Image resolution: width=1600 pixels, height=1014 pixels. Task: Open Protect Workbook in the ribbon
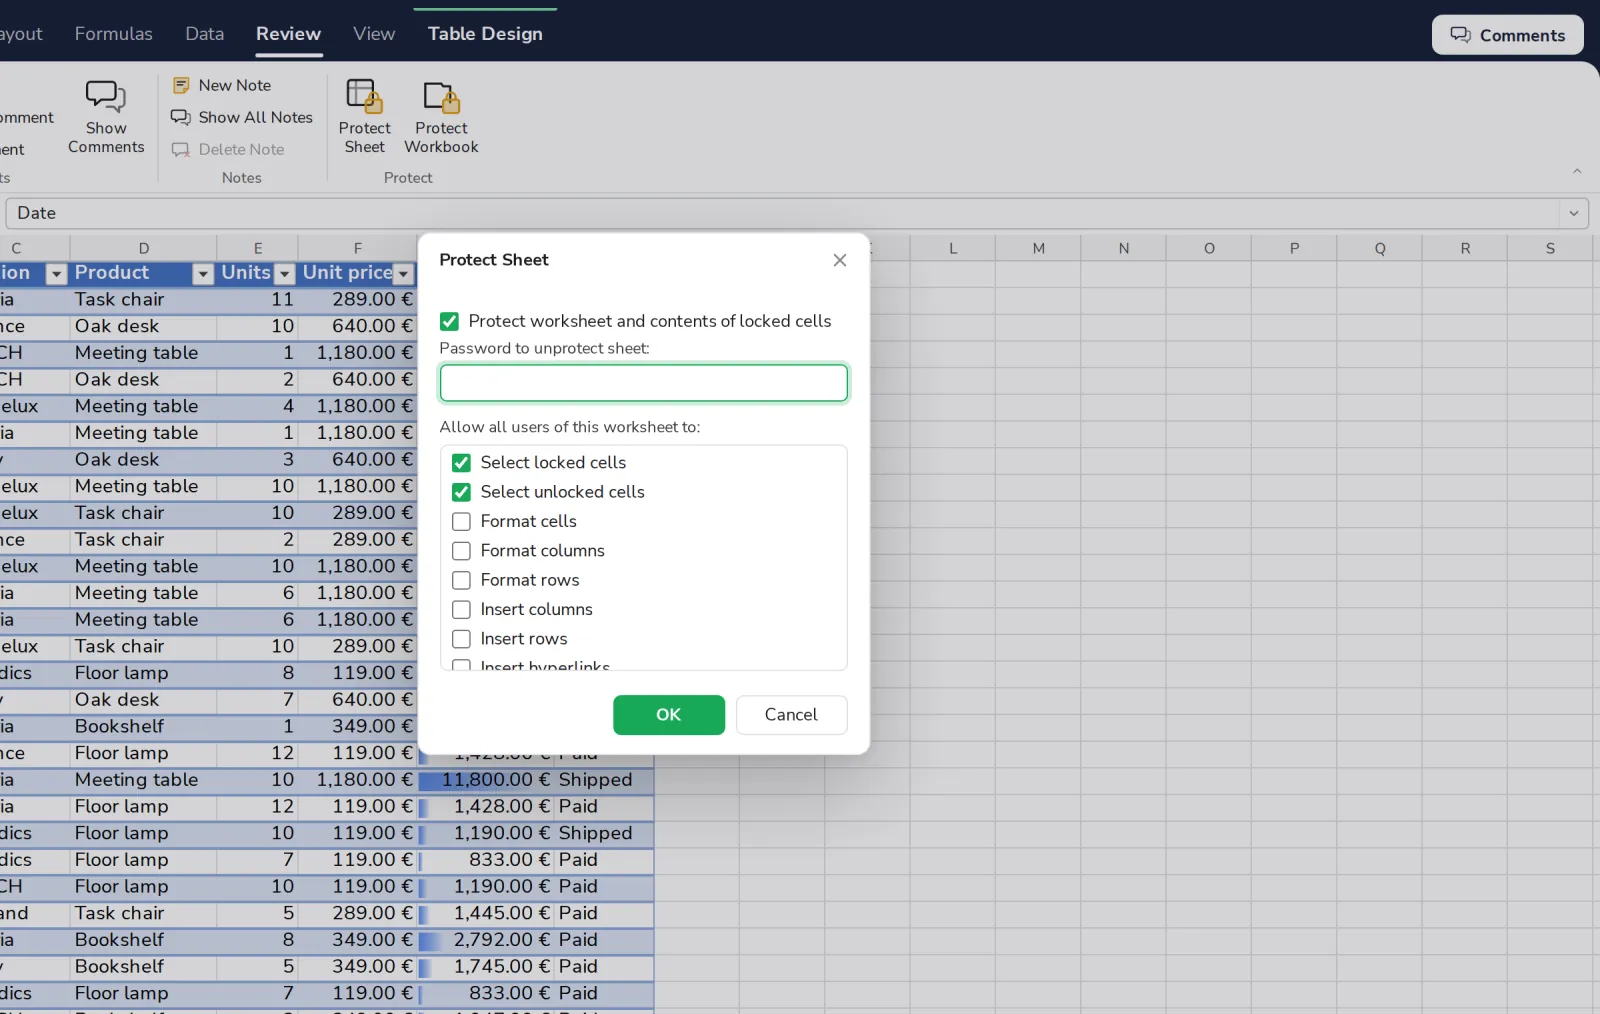[x=441, y=117]
